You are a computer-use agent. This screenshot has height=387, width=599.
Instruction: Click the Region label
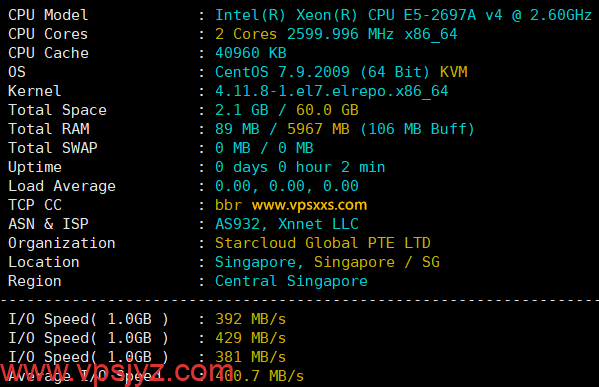click(35, 282)
